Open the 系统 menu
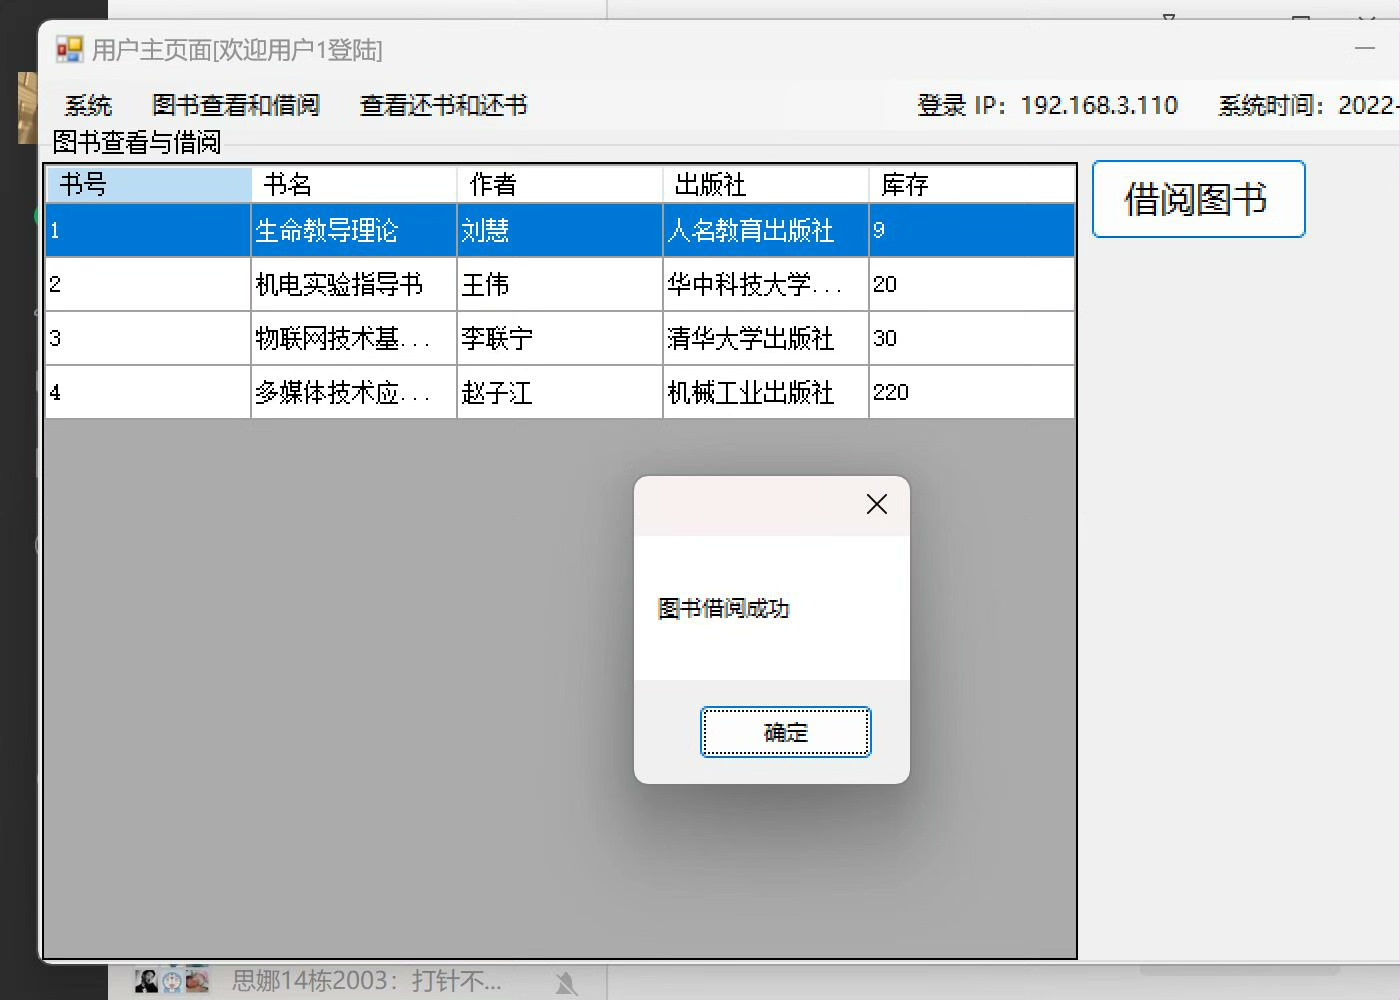The width and height of the screenshot is (1400, 1000). point(88,105)
